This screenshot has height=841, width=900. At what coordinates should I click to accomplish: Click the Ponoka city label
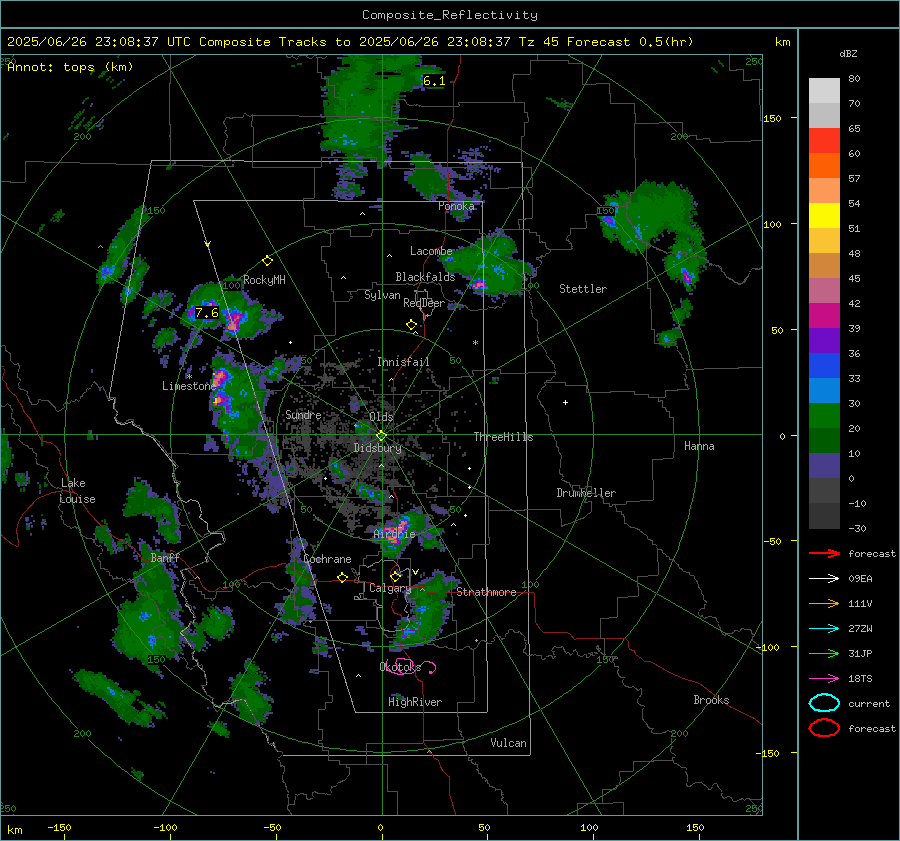tap(456, 206)
